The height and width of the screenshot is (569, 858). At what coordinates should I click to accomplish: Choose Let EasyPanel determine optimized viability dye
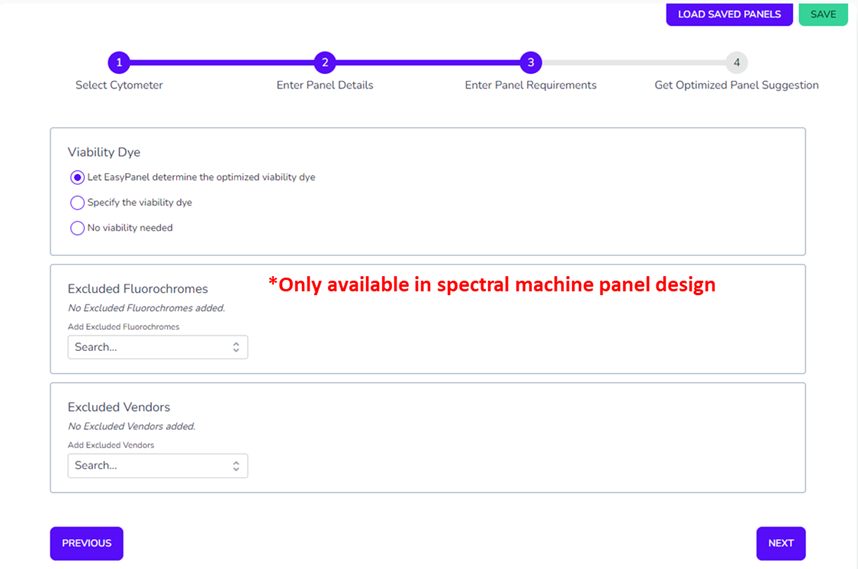[78, 177]
